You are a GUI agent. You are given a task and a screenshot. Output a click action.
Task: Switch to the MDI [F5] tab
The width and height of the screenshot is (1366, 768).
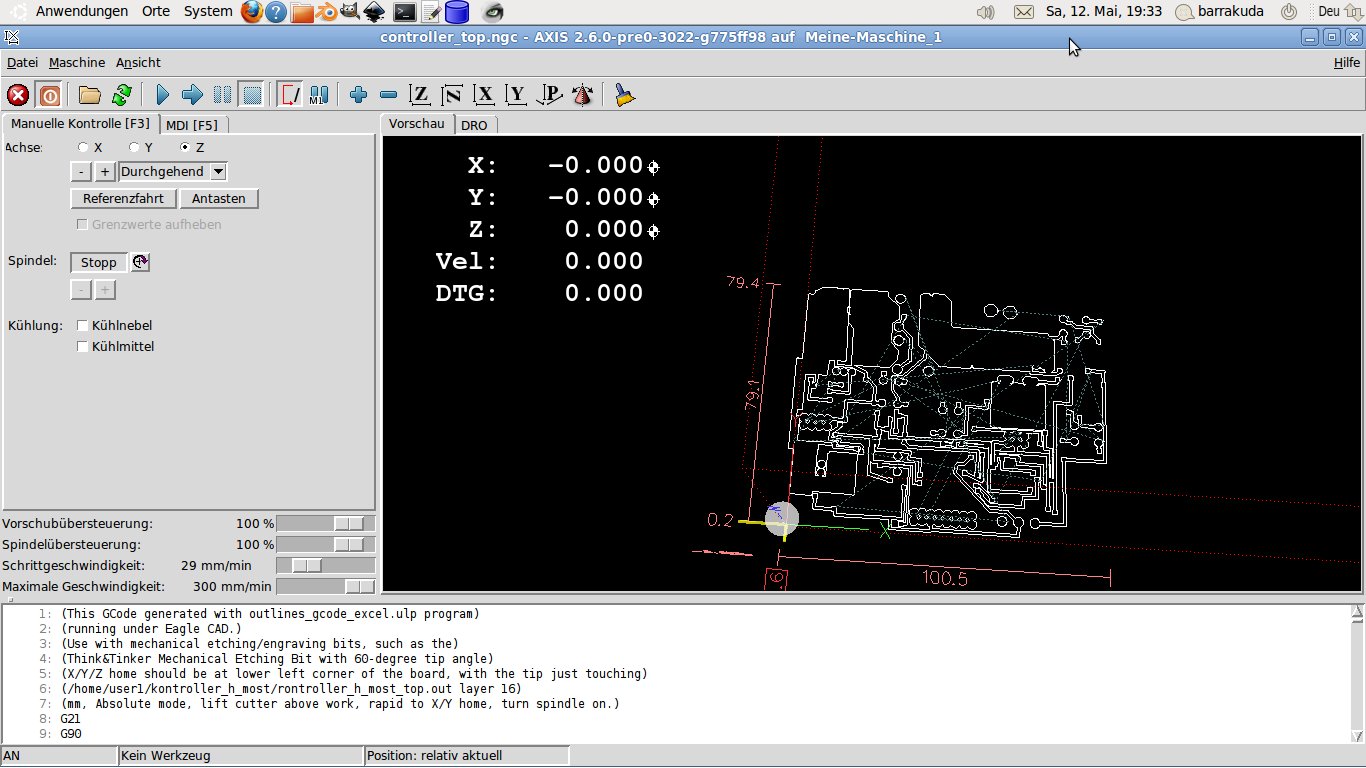pos(191,125)
